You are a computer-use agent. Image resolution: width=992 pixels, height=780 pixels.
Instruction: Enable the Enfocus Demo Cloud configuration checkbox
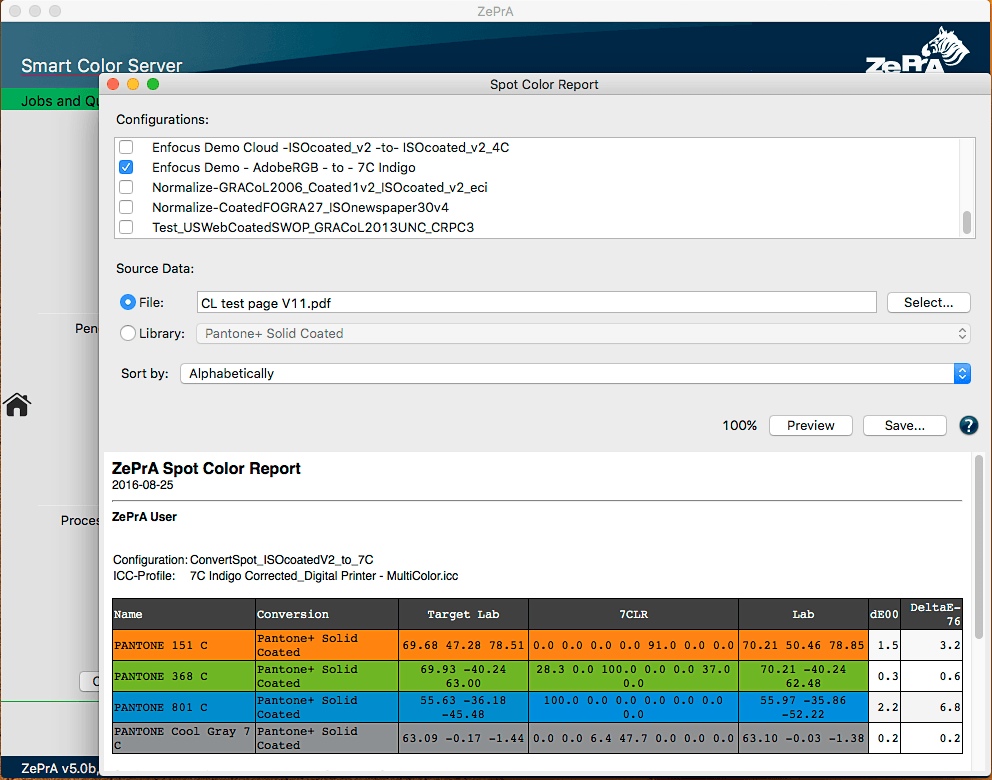126,146
